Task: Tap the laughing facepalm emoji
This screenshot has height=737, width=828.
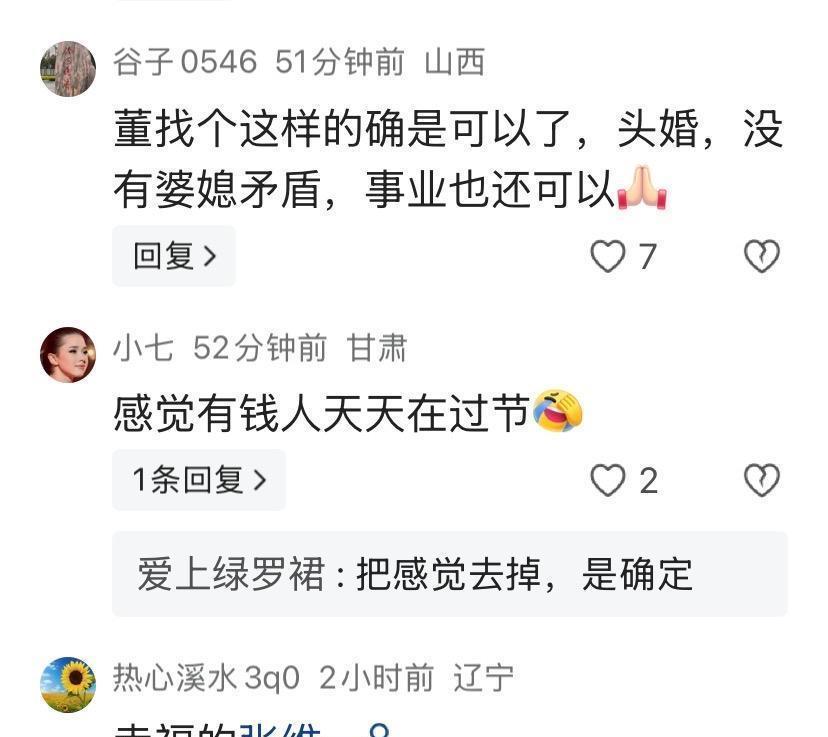Action: click(558, 411)
